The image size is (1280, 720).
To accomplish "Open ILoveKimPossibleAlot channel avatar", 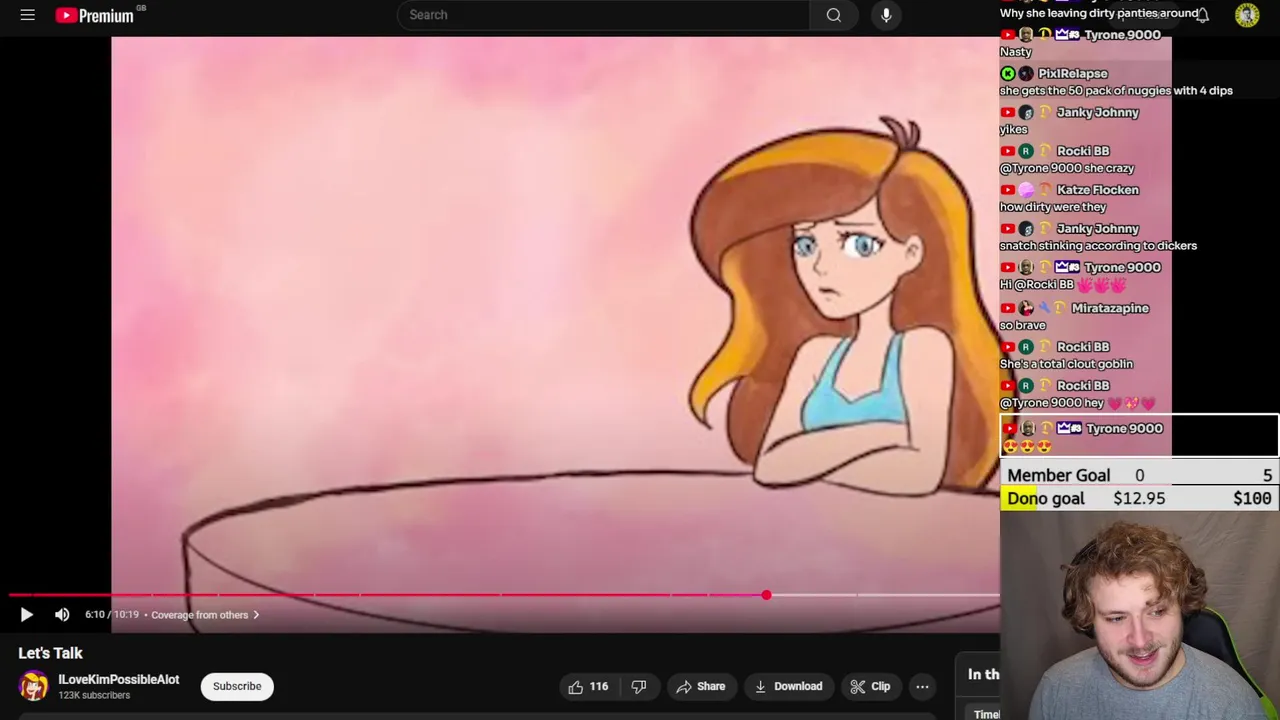I will click(33, 686).
